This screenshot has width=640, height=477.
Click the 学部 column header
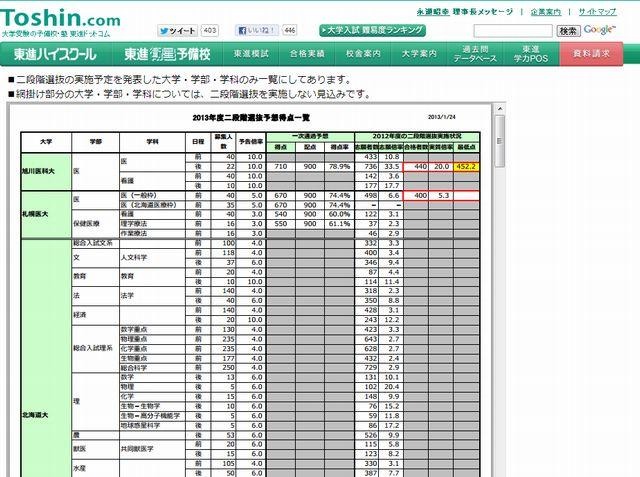[96, 142]
